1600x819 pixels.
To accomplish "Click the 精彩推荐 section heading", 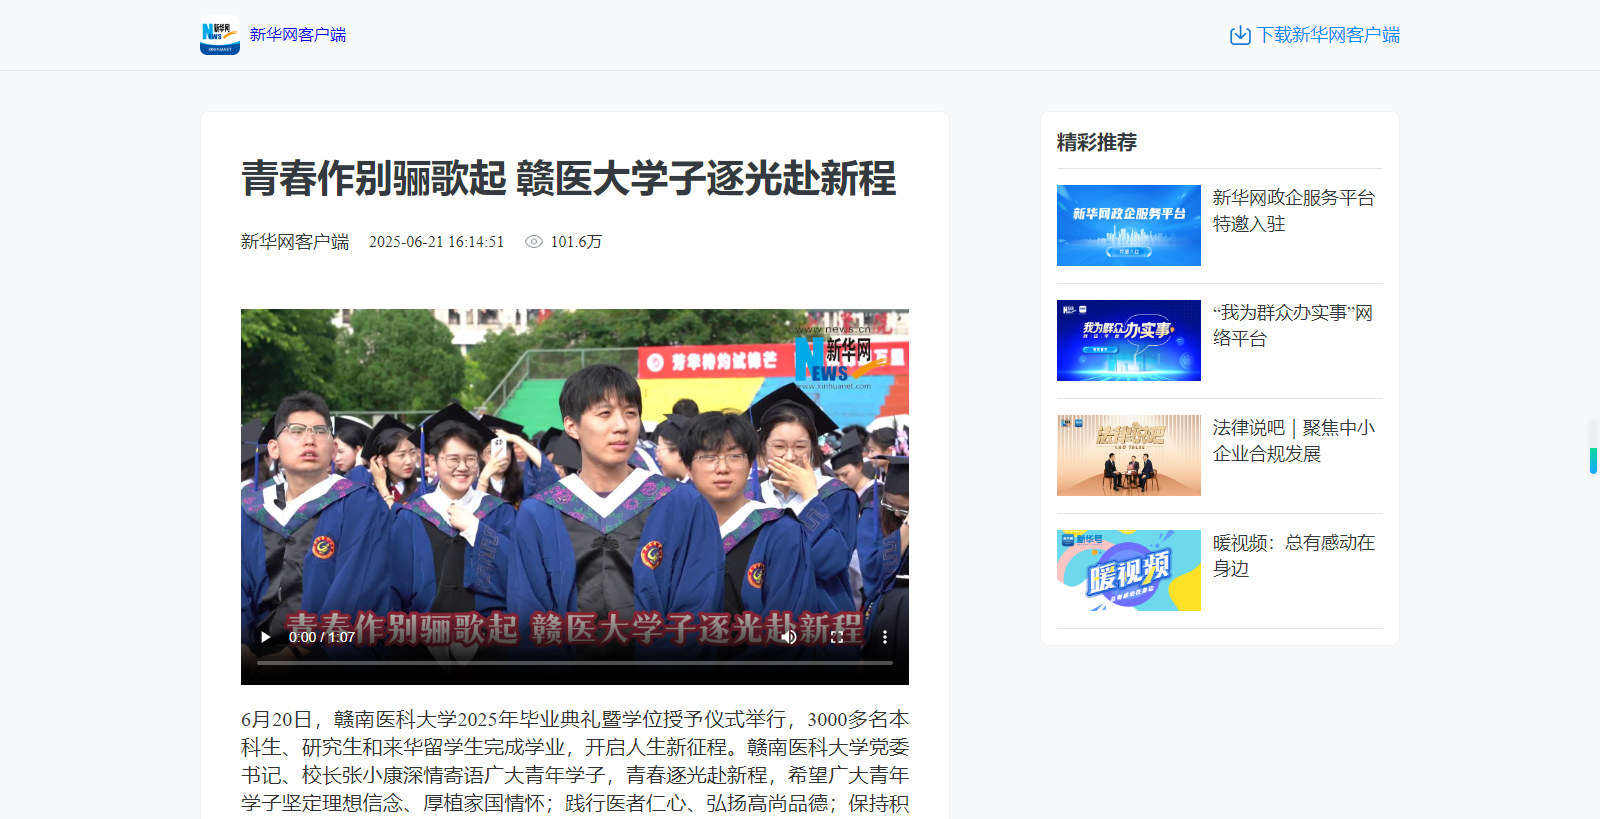I will tap(1097, 142).
